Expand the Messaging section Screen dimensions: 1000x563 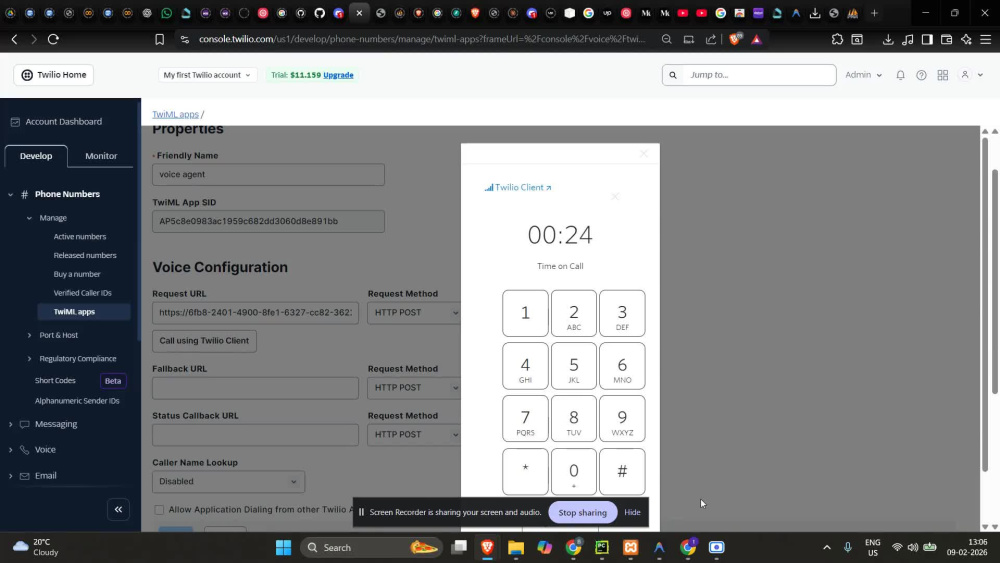10,425
